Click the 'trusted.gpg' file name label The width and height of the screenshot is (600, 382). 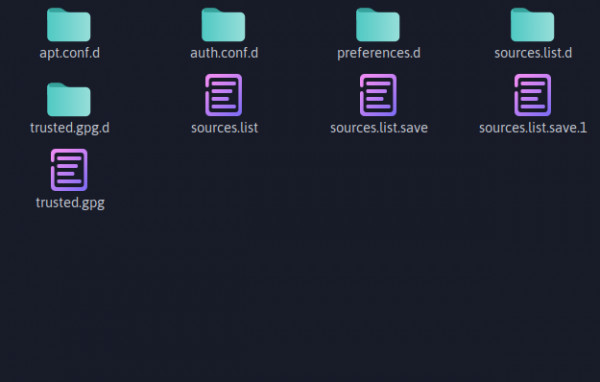click(70, 203)
